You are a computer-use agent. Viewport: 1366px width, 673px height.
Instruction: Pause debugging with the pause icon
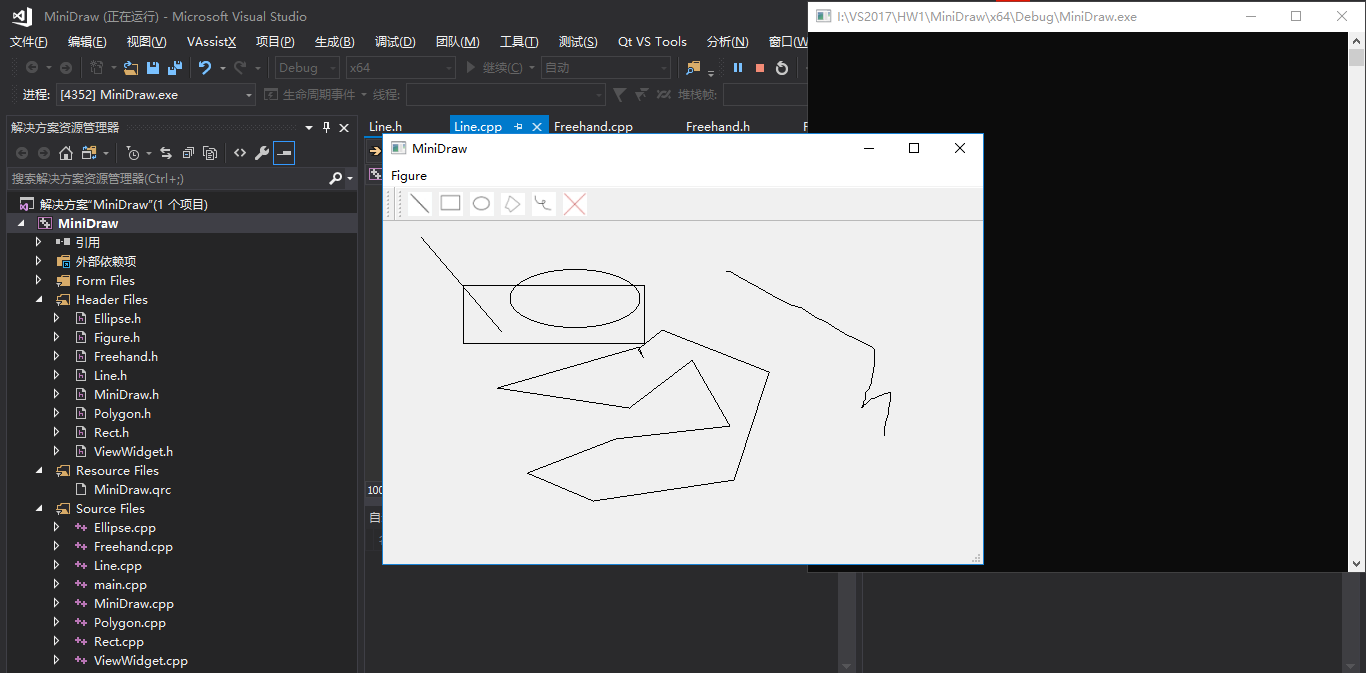pyautogui.click(x=738, y=68)
